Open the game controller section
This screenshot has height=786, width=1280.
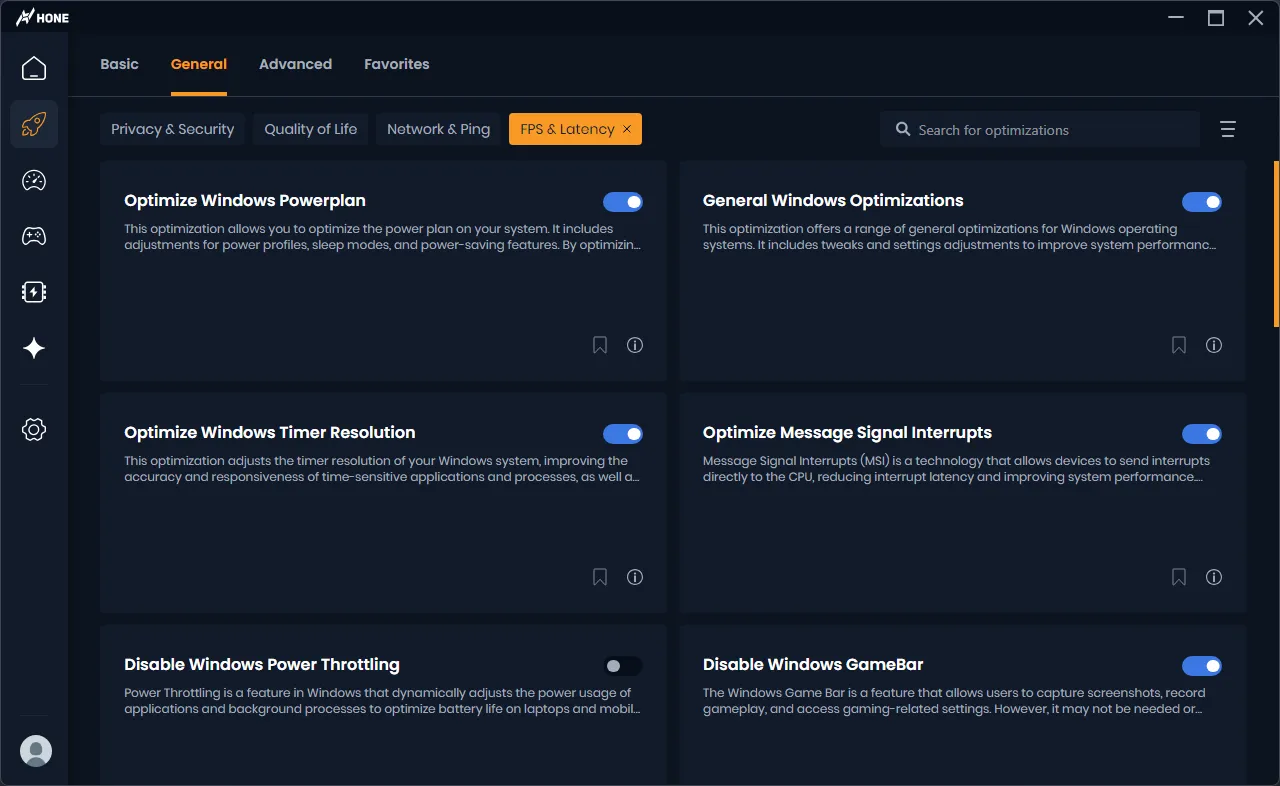pyautogui.click(x=34, y=236)
